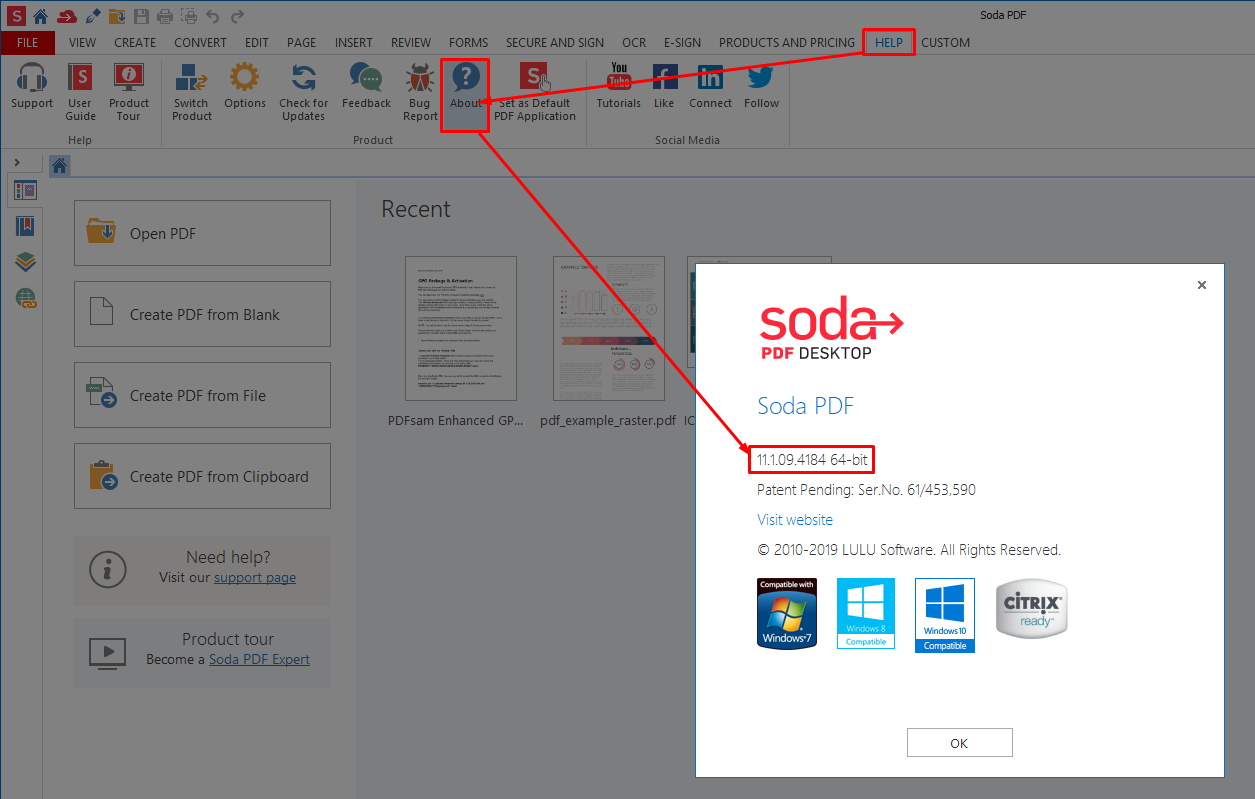Switch to the EDIT ribbon tab
This screenshot has height=799, width=1255.
pos(257,43)
